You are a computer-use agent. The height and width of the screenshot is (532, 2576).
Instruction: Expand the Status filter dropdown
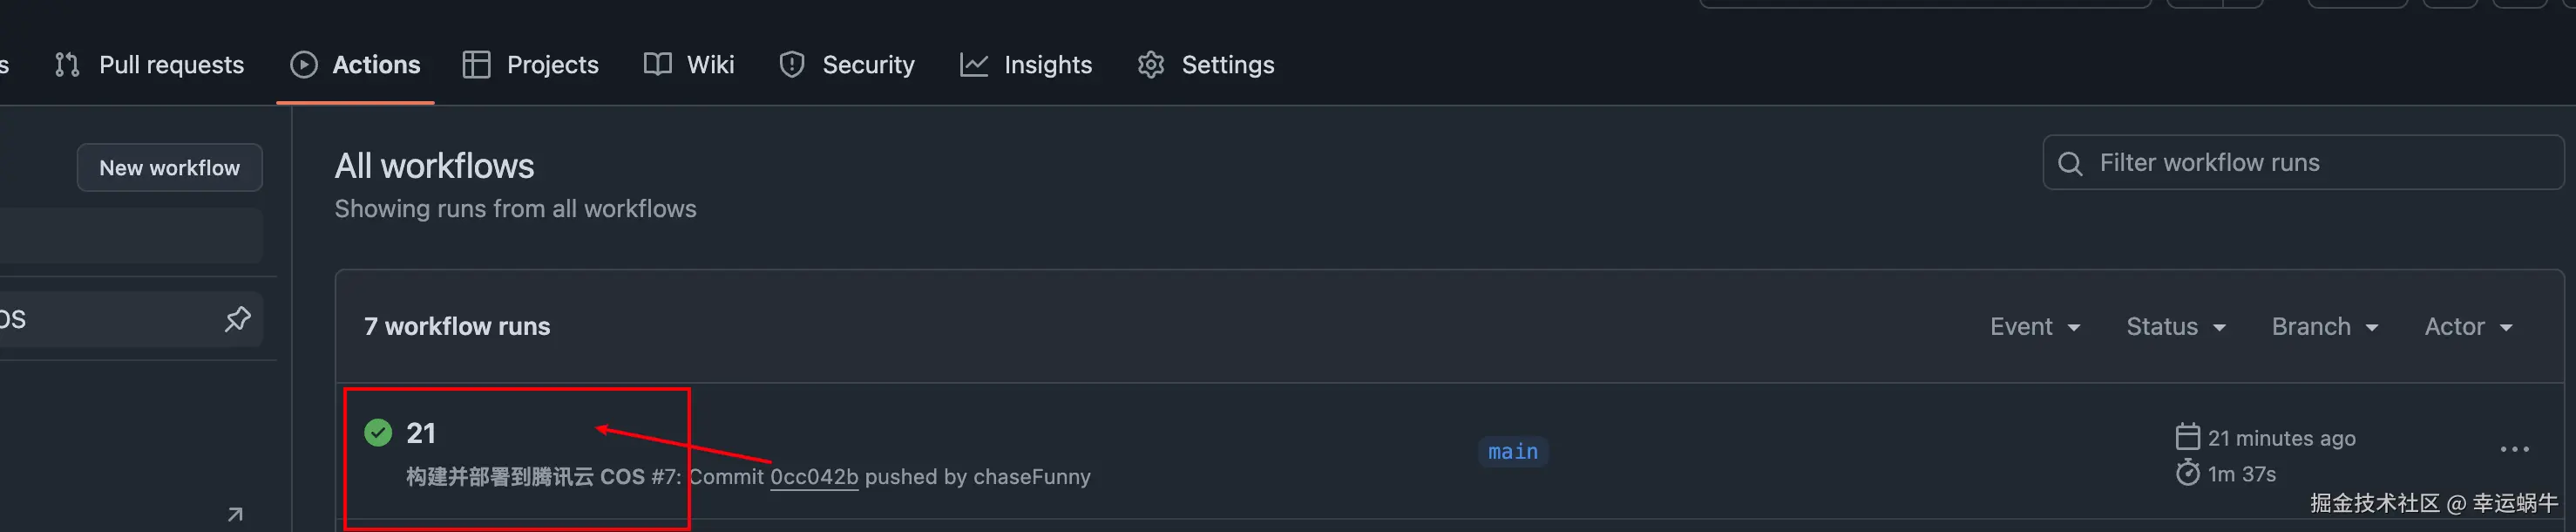pos(2175,327)
